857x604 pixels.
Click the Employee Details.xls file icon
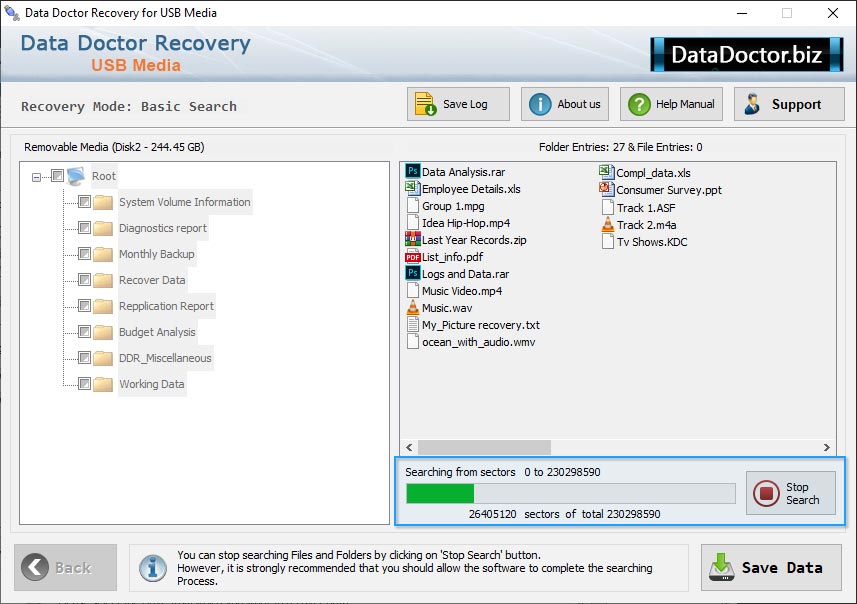[x=413, y=189]
